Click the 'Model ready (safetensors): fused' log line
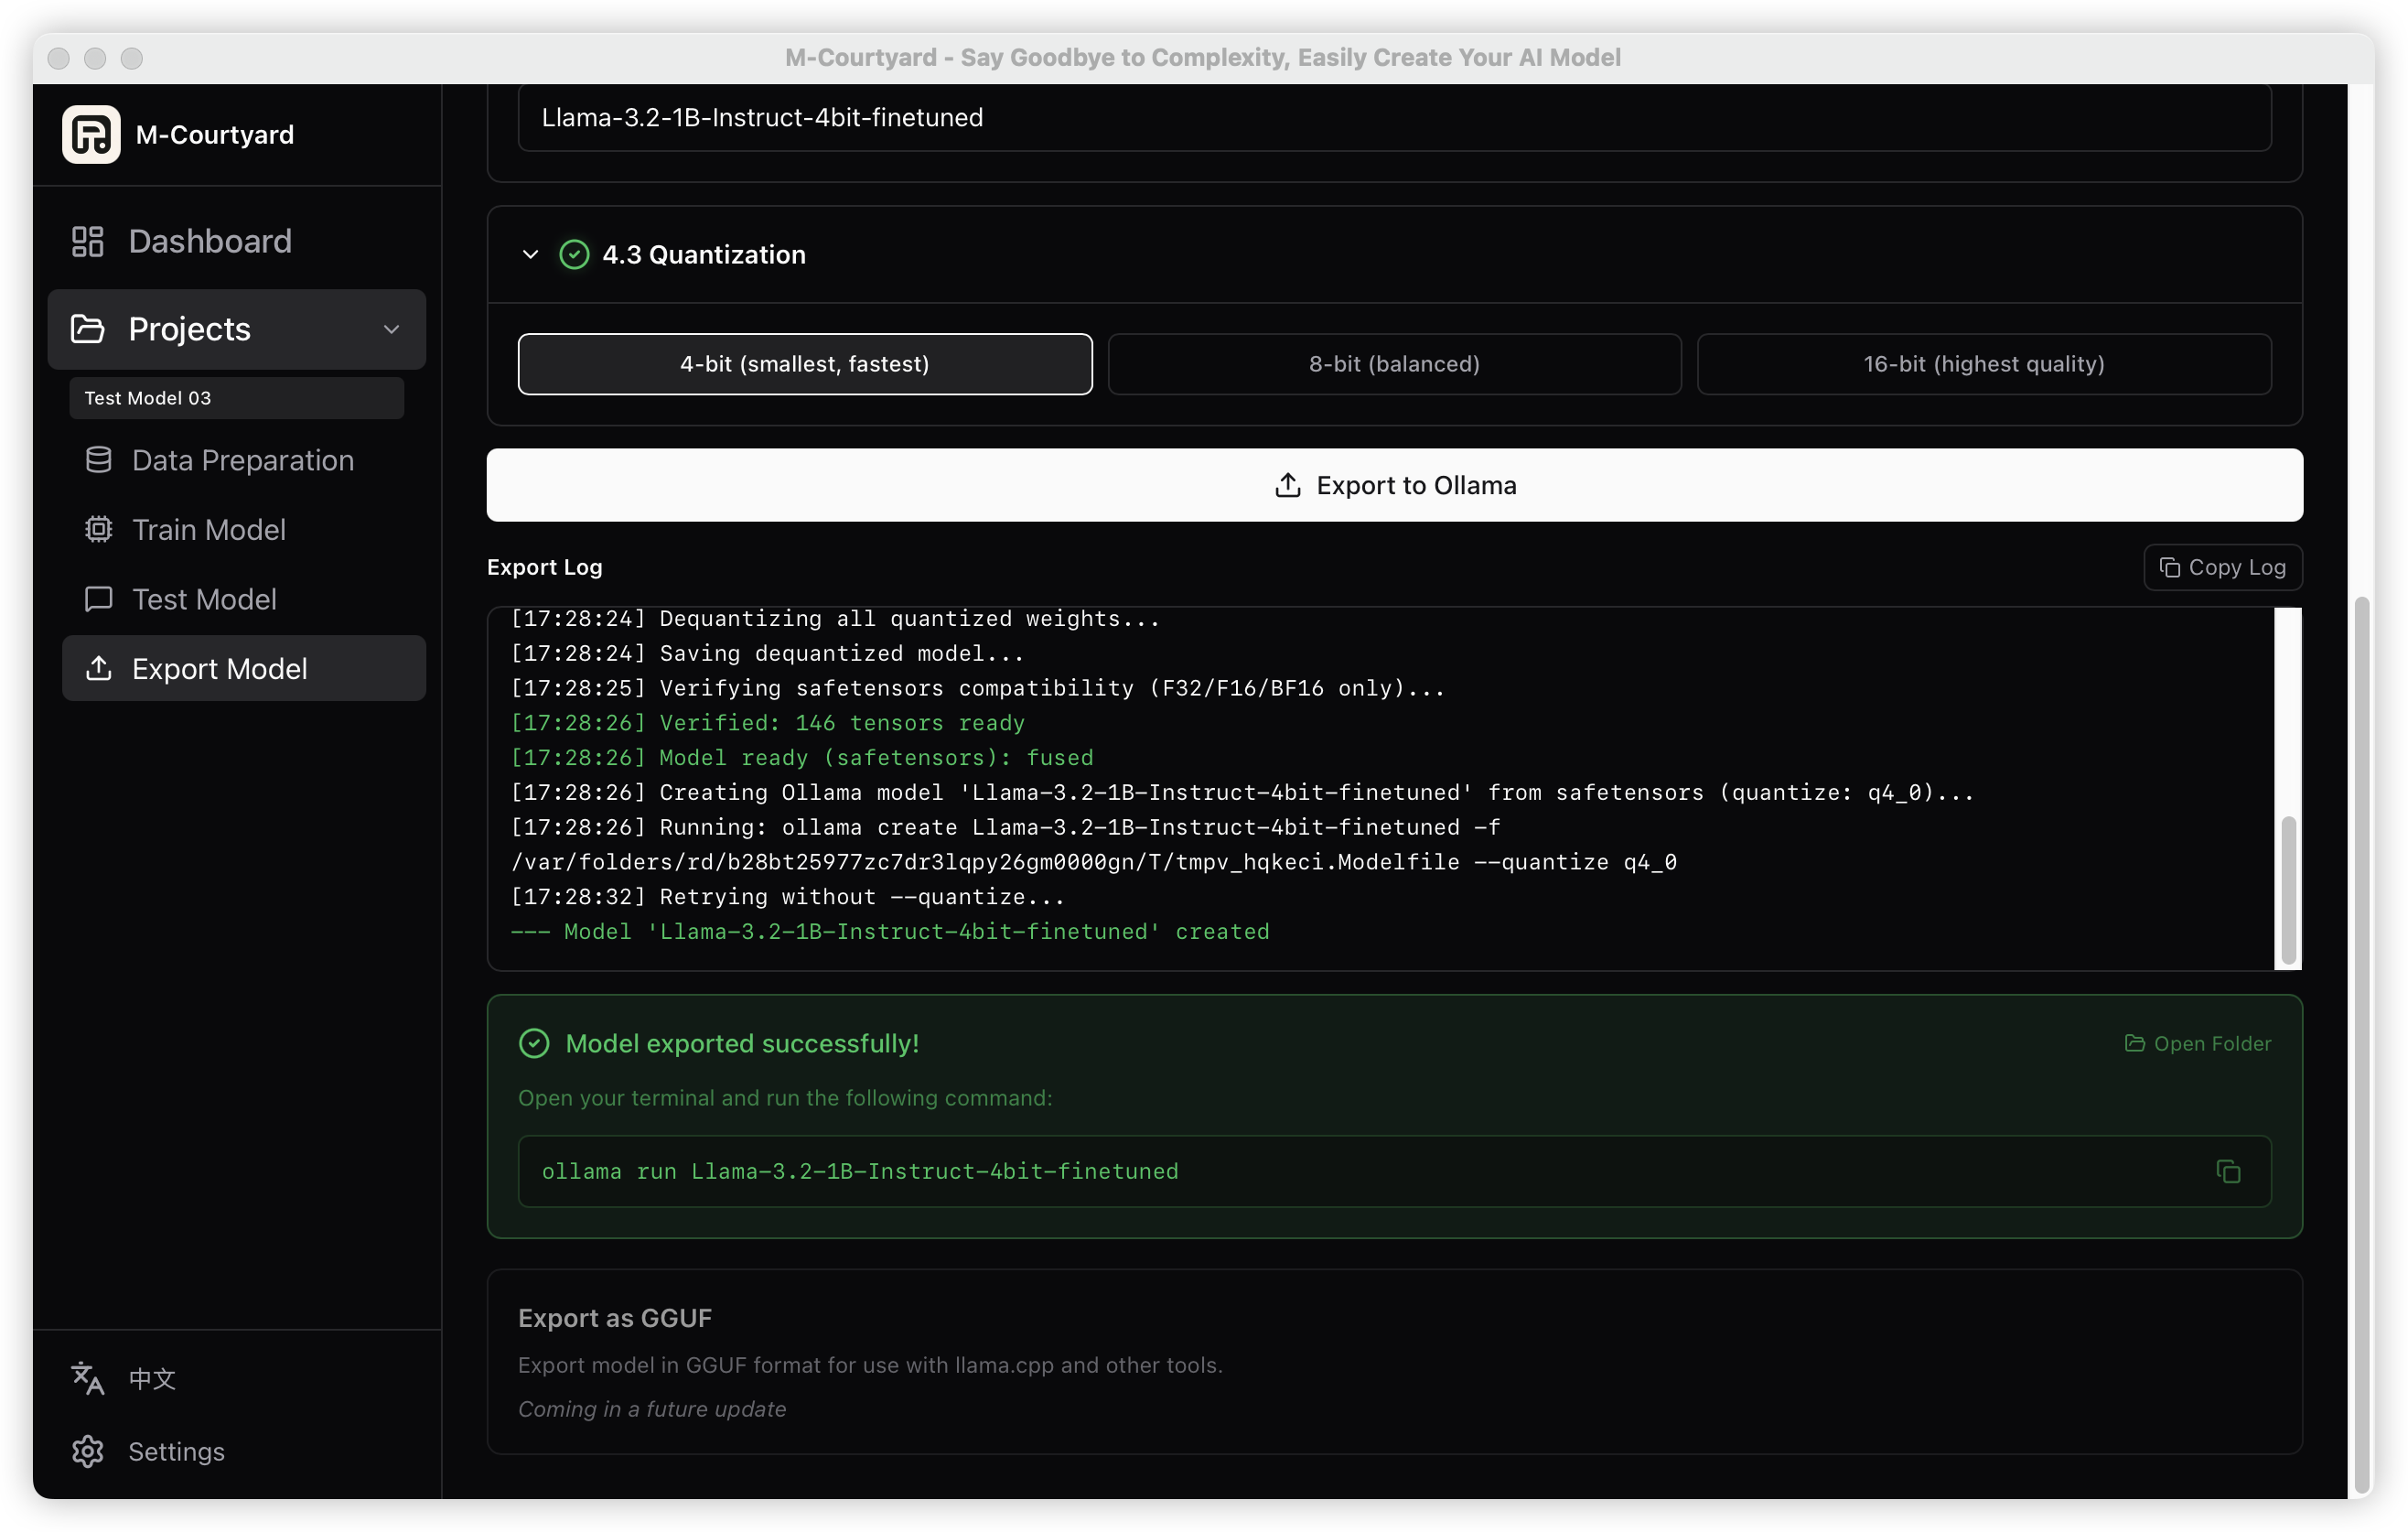2408x1532 pixels. point(802,758)
